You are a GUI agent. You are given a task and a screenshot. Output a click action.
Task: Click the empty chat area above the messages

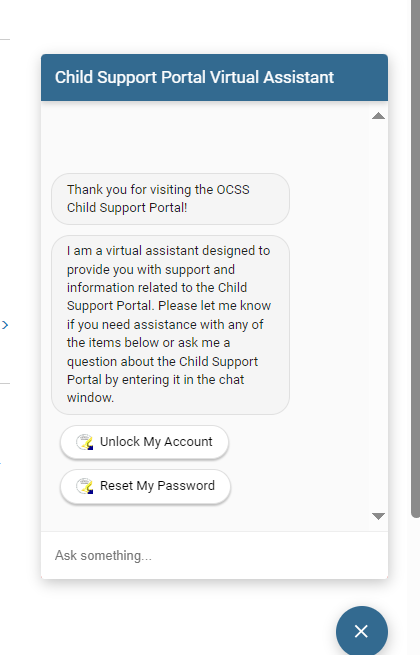205,138
